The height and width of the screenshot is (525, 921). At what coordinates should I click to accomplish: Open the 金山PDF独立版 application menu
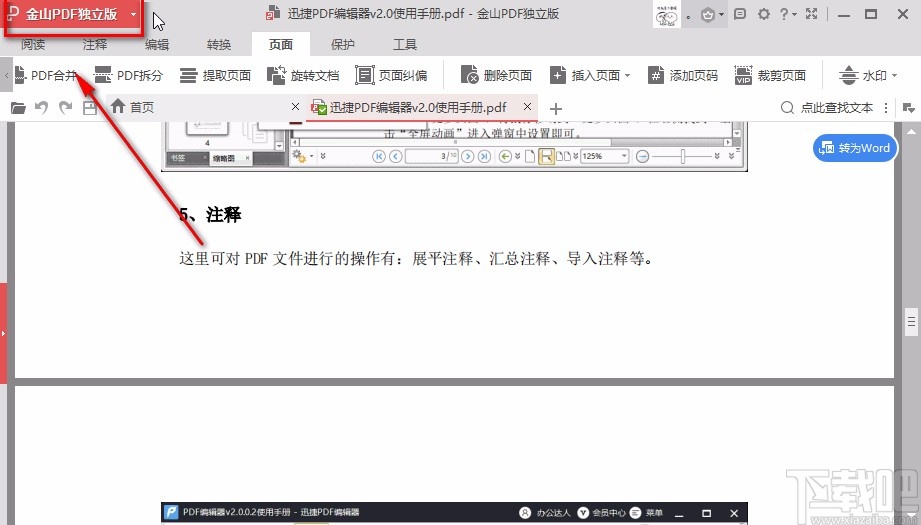click(73, 15)
